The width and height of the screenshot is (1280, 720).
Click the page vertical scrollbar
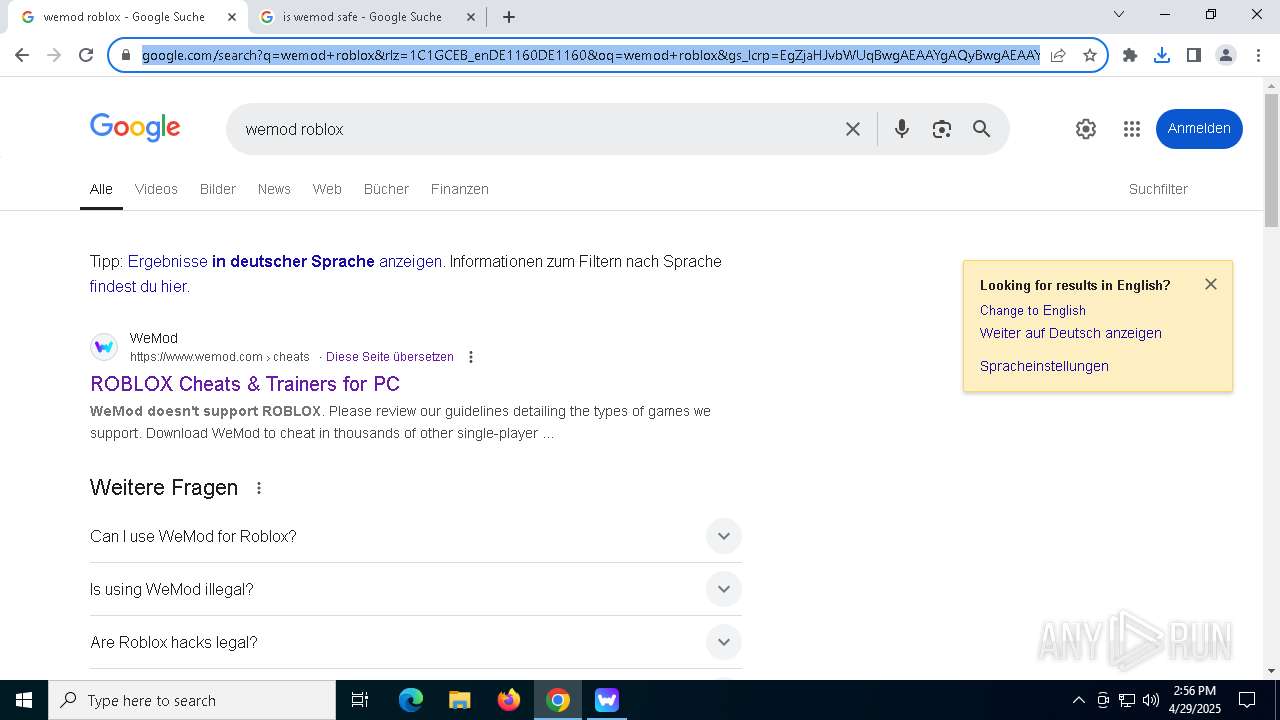(1272, 160)
